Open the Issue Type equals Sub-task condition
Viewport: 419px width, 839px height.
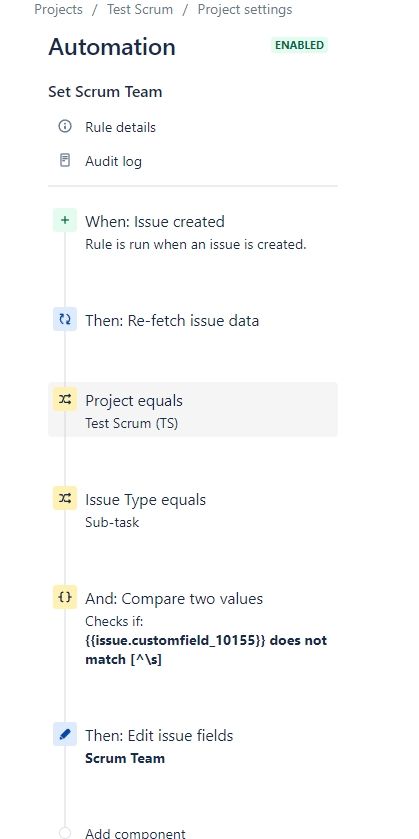tap(193, 508)
